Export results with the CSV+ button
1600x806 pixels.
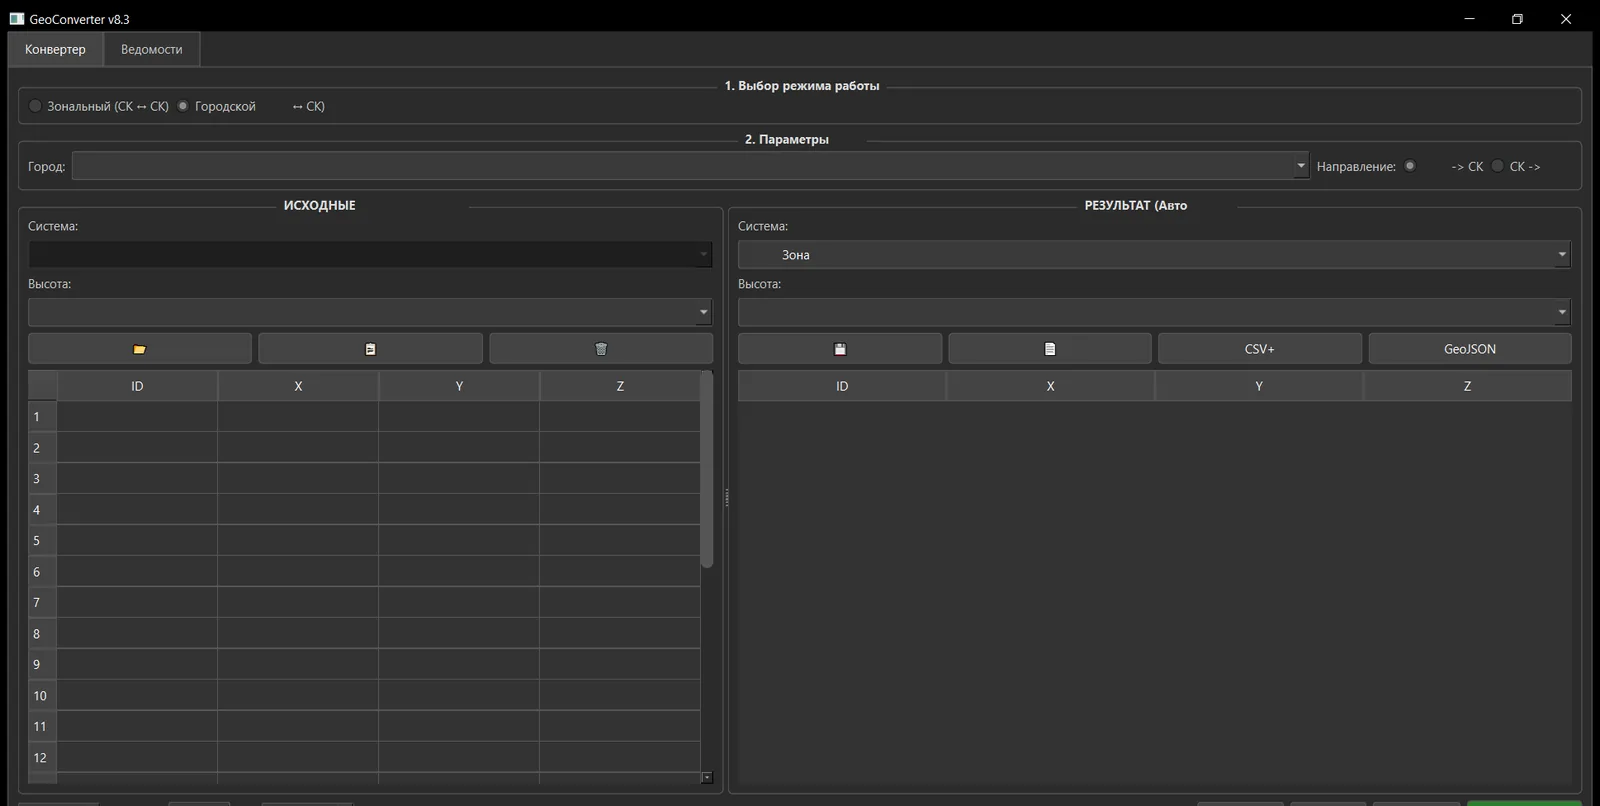1260,349
